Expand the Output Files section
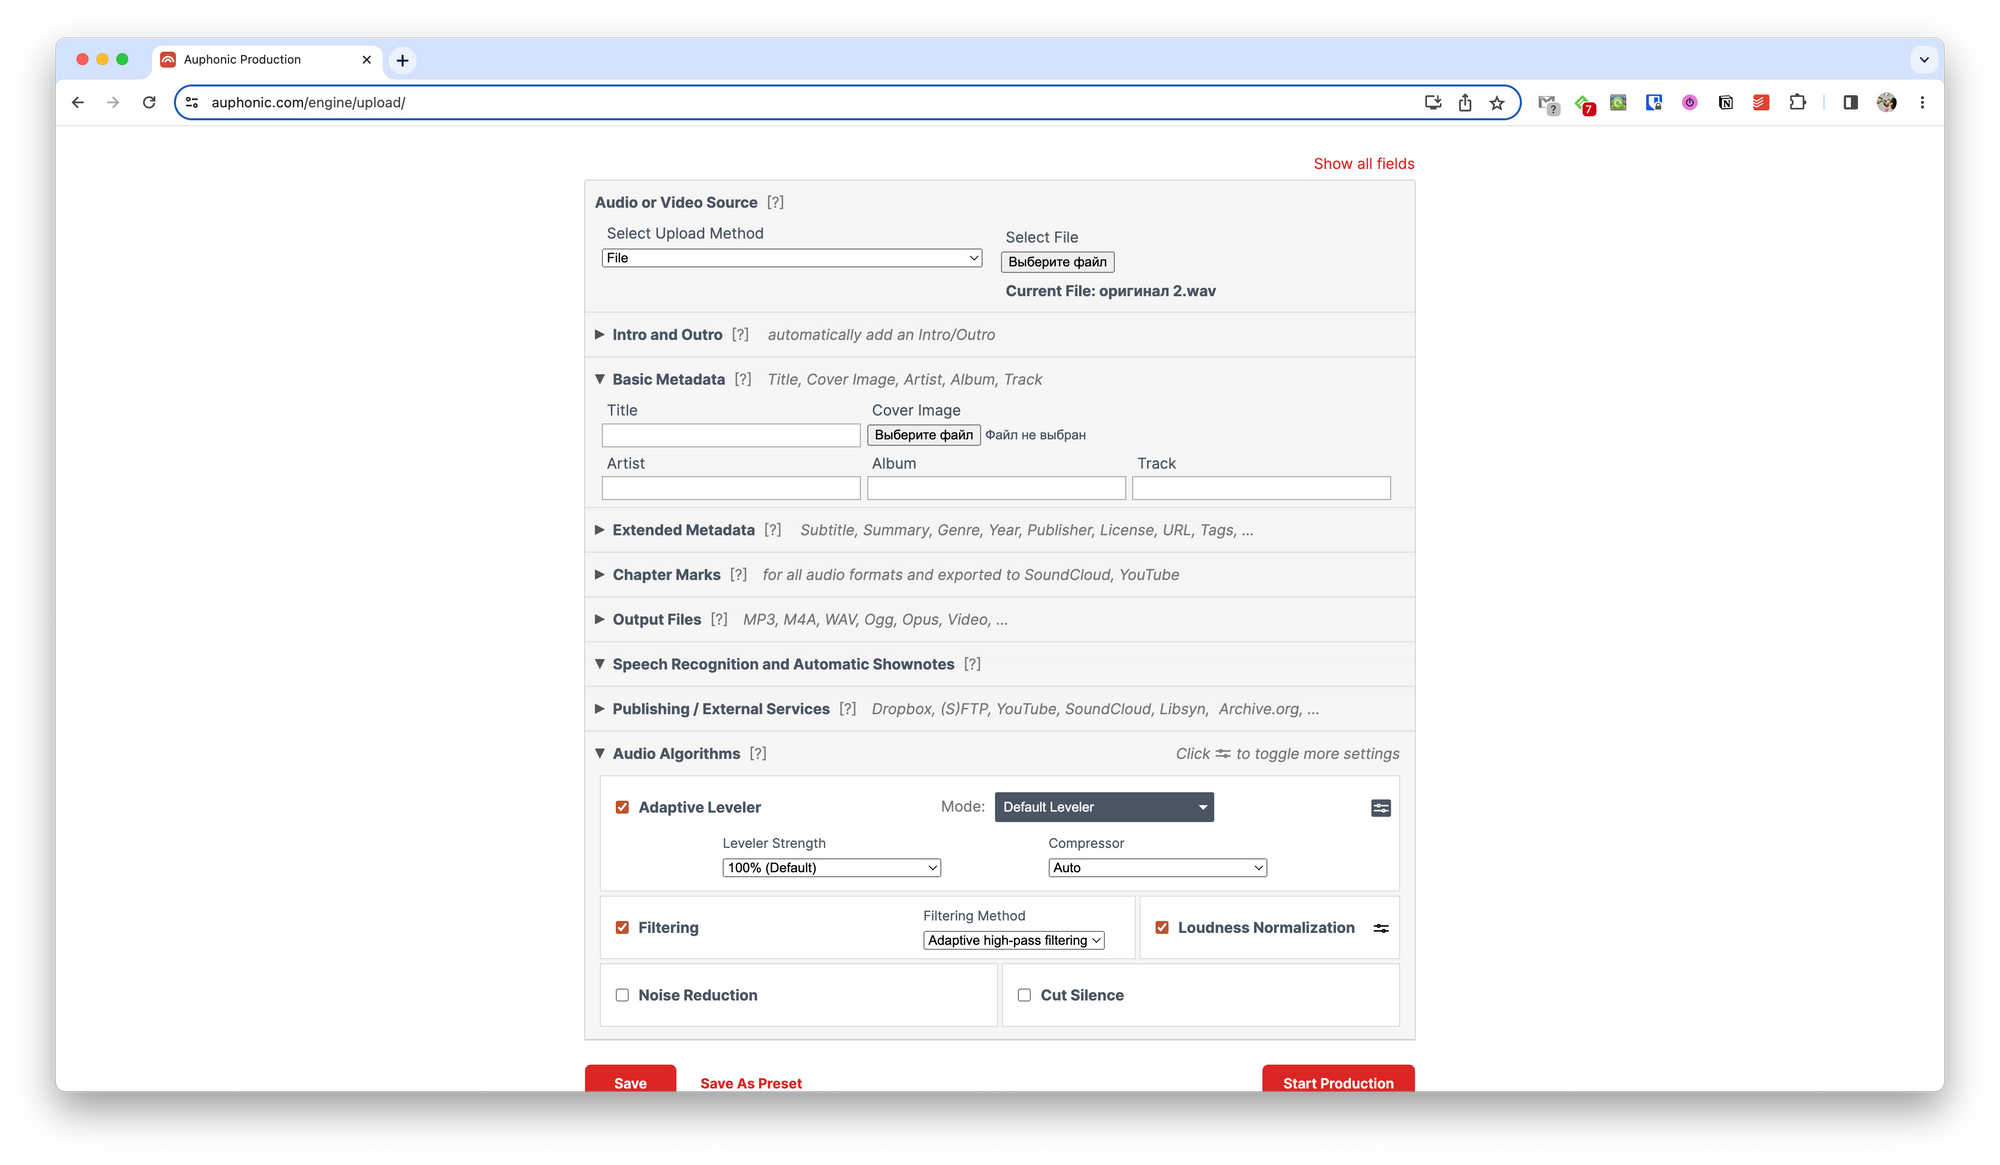Image resolution: width=2000 pixels, height=1165 pixels. 657,620
